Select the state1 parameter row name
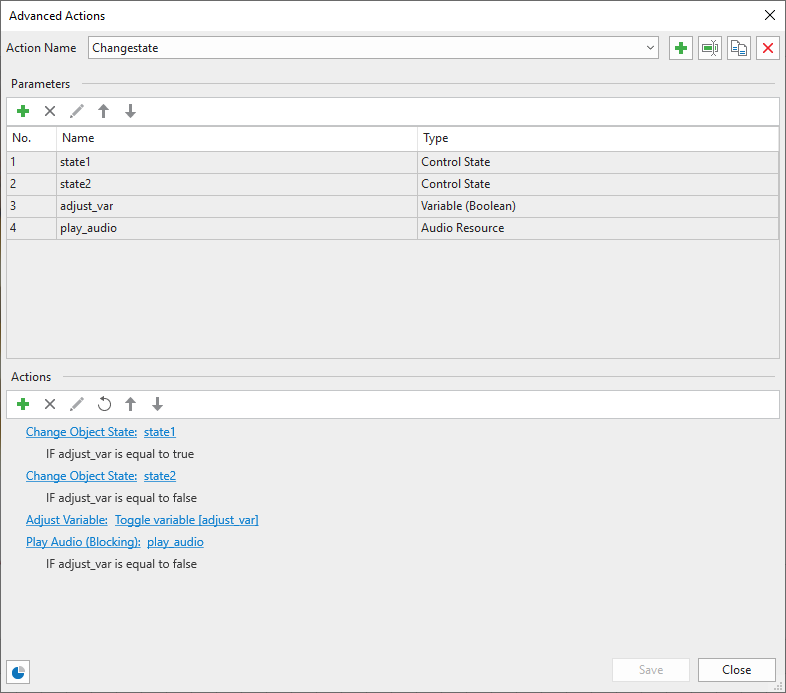 pos(237,162)
